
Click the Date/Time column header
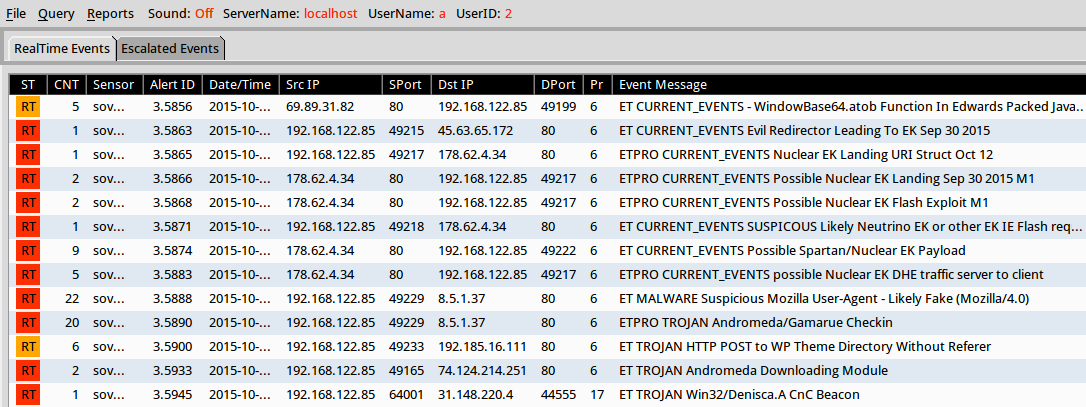click(x=240, y=85)
